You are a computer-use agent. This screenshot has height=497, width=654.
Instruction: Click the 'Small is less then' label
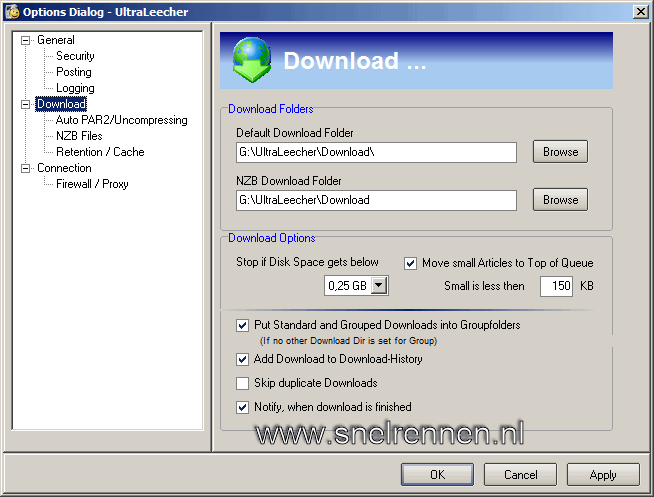point(484,286)
